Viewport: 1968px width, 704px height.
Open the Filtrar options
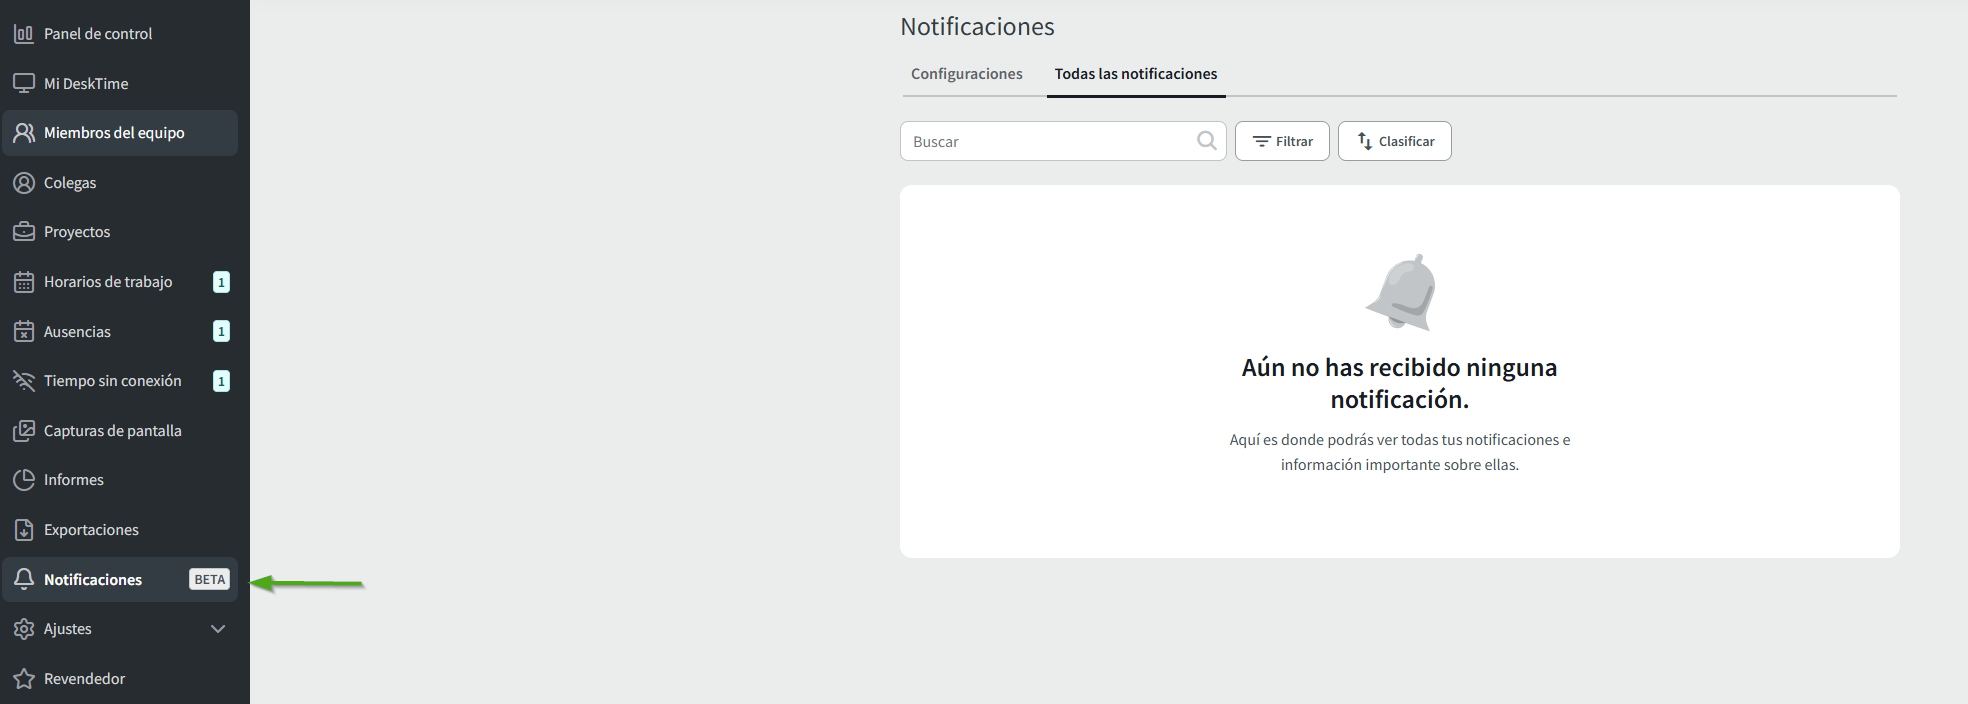click(x=1282, y=141)
